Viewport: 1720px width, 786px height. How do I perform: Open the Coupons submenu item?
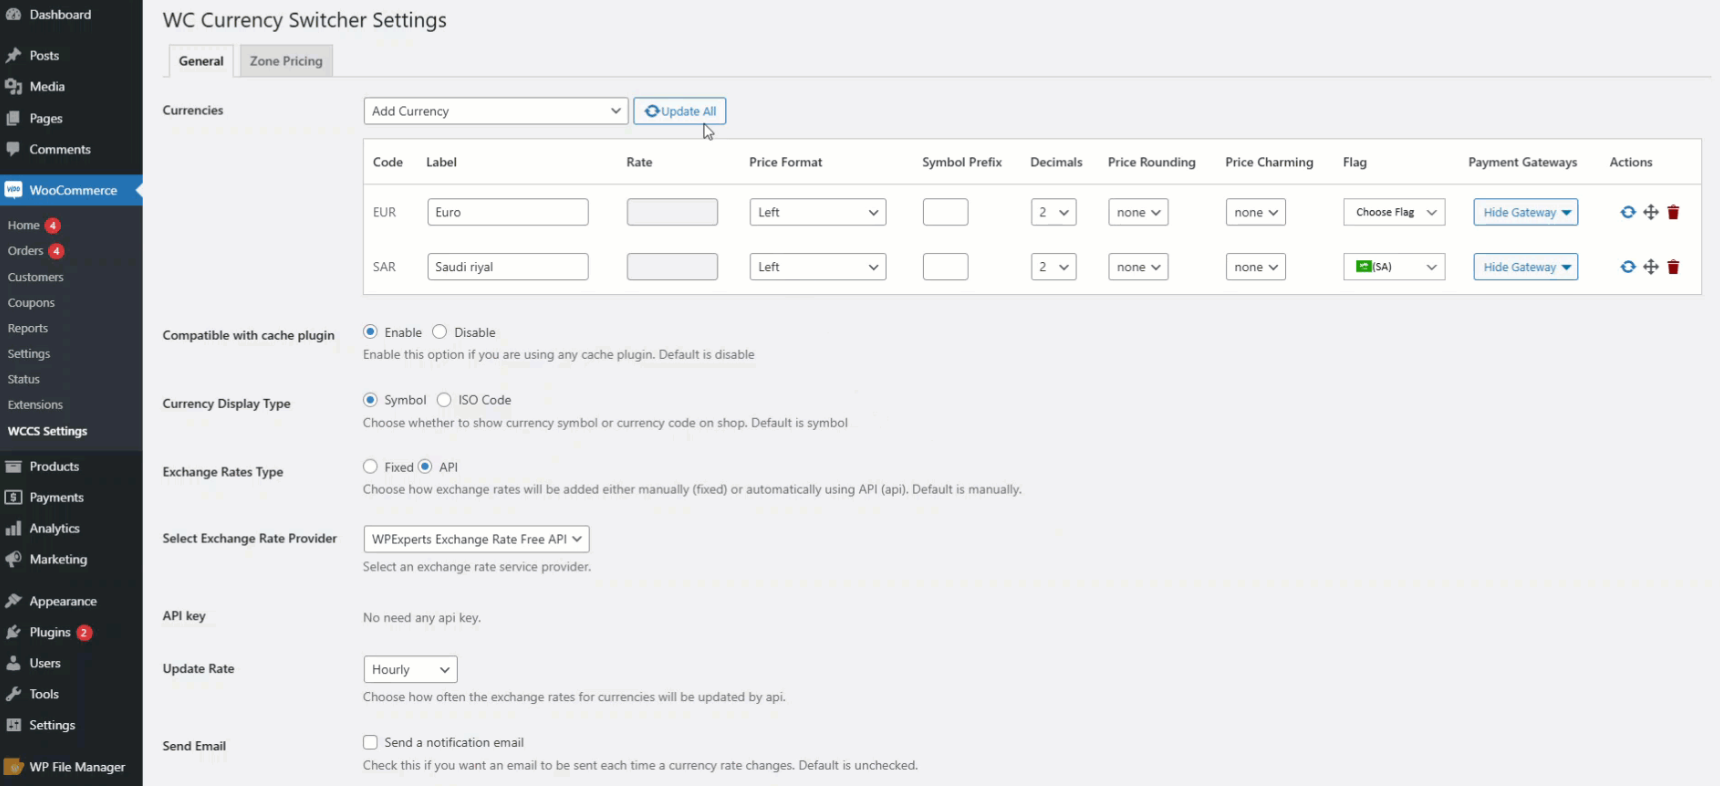coord(31,303)
